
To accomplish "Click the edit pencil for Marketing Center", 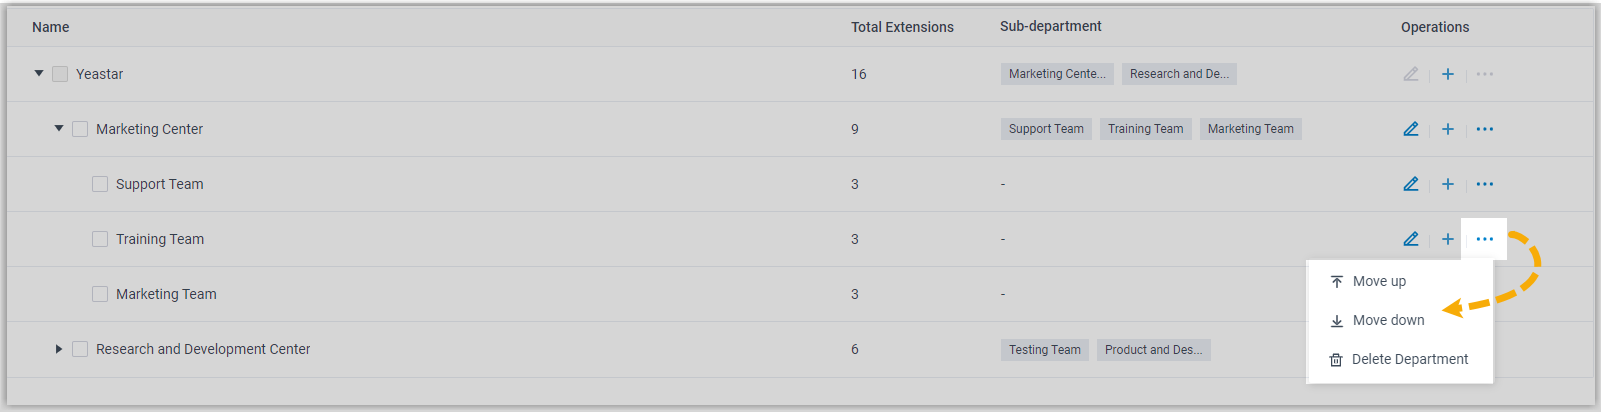I will pos(1411,129).
